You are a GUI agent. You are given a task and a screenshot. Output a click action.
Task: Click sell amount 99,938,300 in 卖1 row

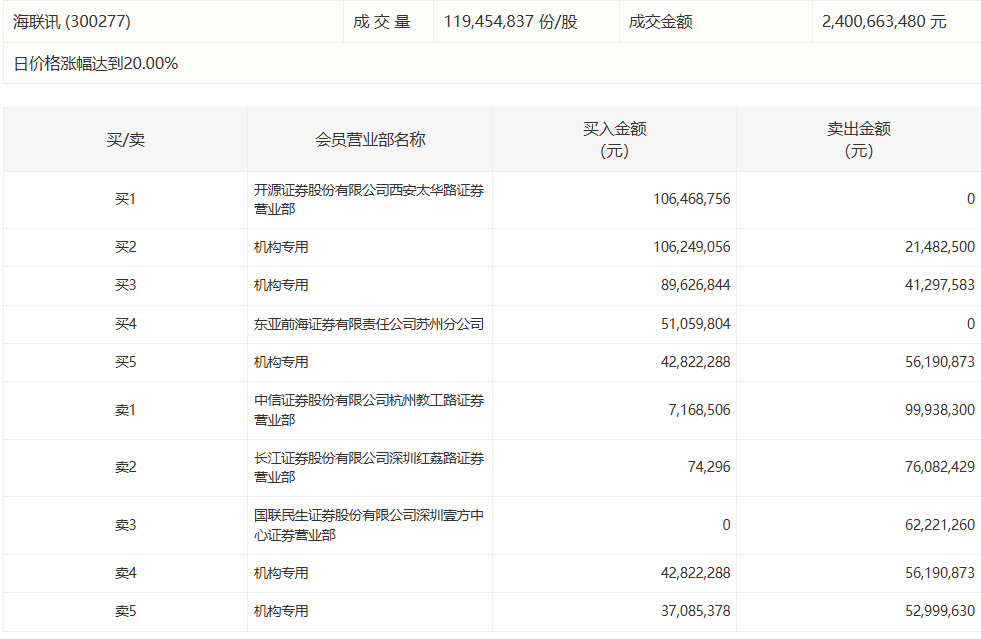click(935, 410)
